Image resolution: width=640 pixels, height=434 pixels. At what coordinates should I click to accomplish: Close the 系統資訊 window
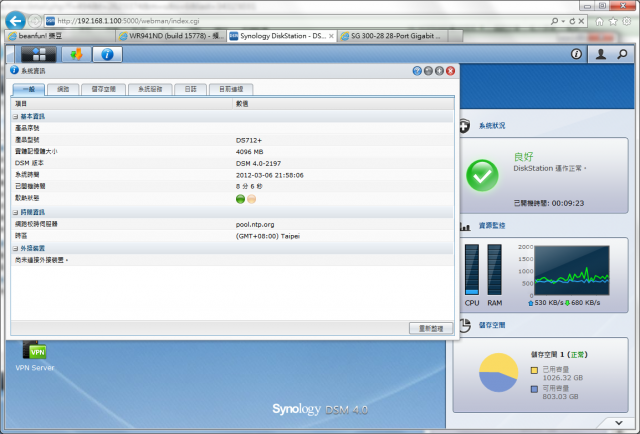click(x=450, y=71)
